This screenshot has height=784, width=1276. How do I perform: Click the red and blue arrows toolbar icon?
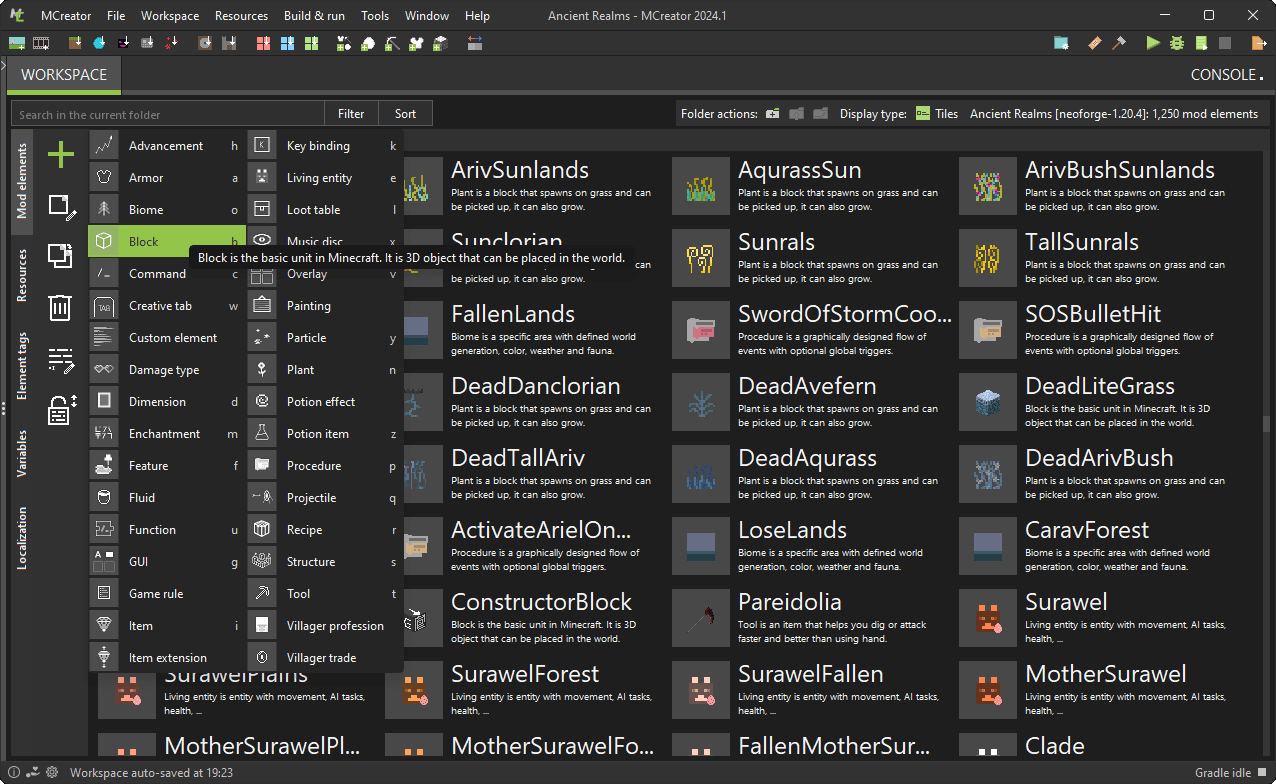point(474,43)
